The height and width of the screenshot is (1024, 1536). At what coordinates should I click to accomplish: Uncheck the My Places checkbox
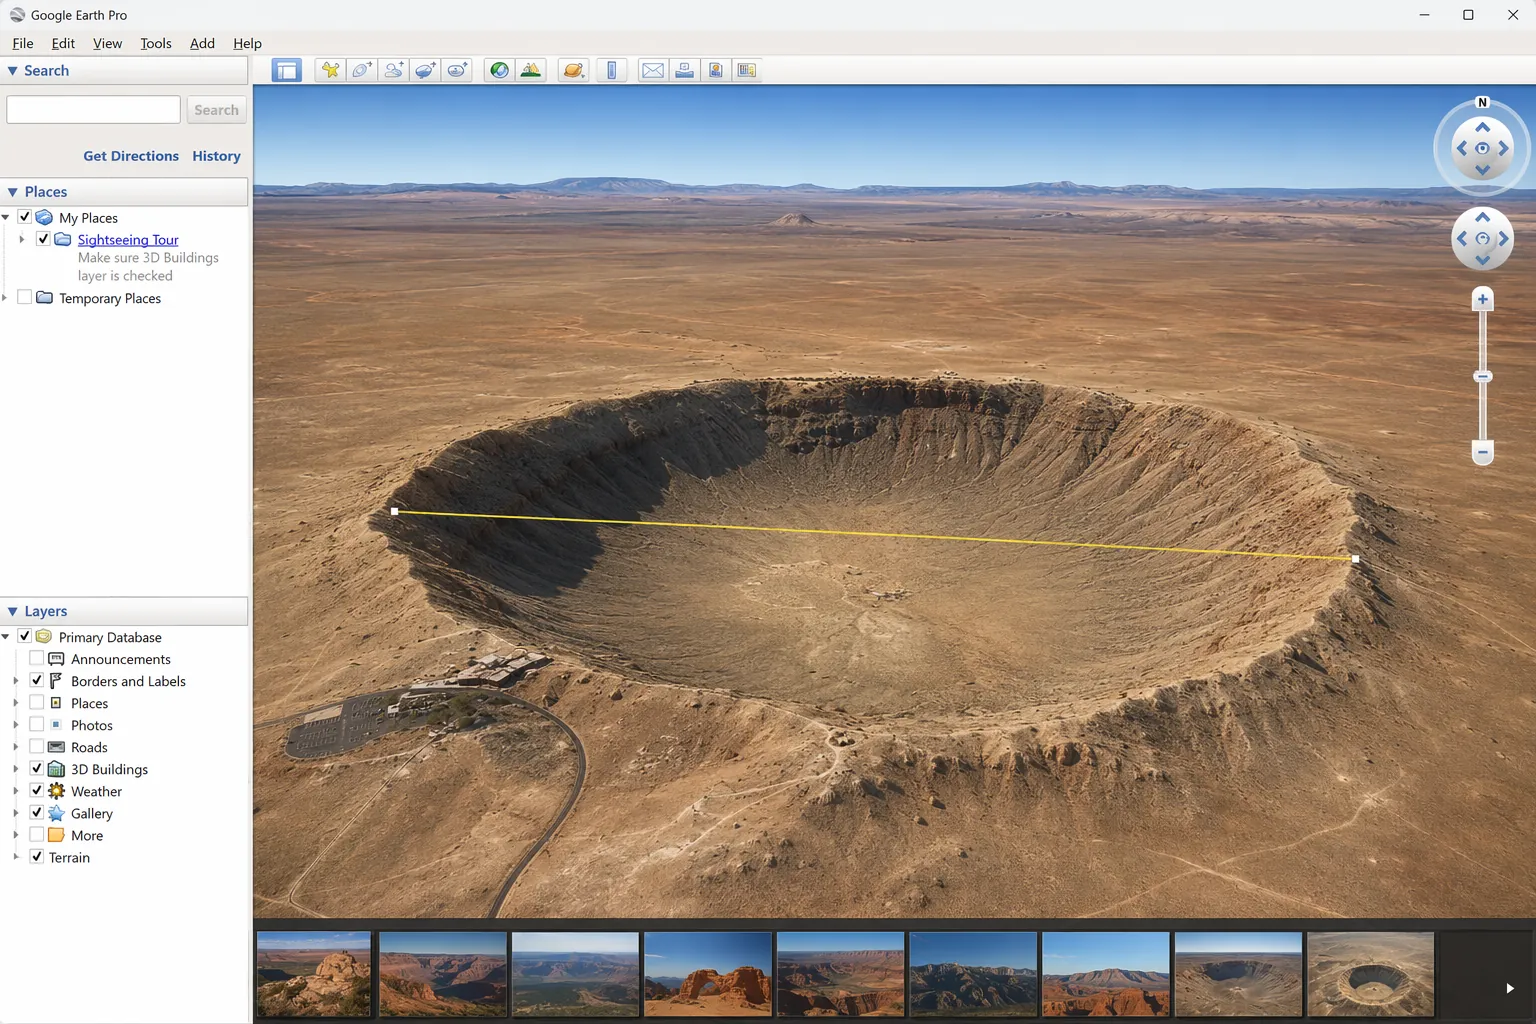25,216
